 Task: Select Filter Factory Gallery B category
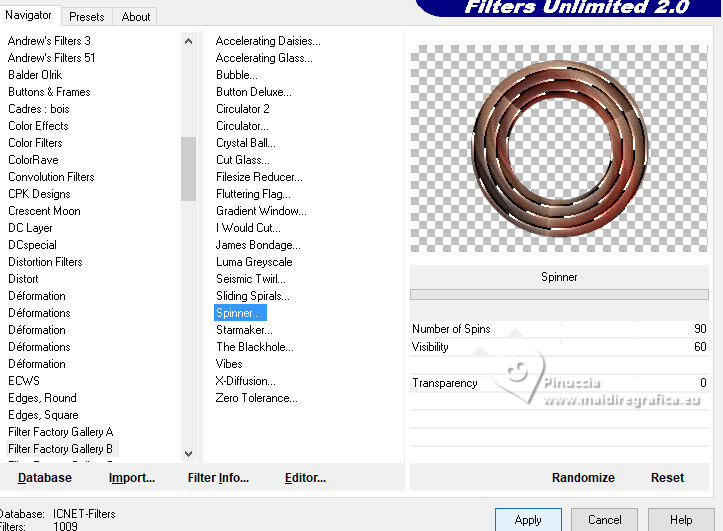tap(60, 449)
